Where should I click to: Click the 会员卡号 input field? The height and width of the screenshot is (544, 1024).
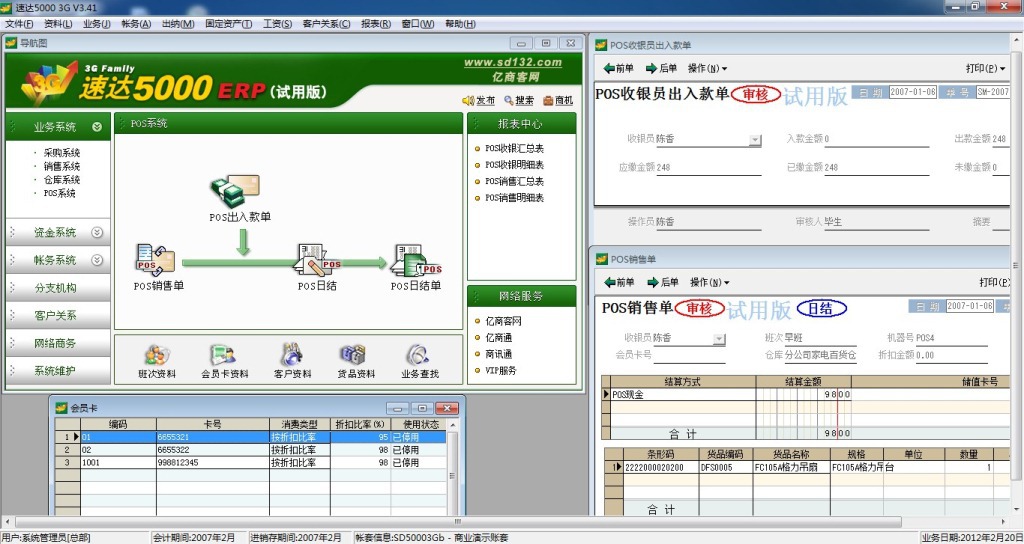690,355
